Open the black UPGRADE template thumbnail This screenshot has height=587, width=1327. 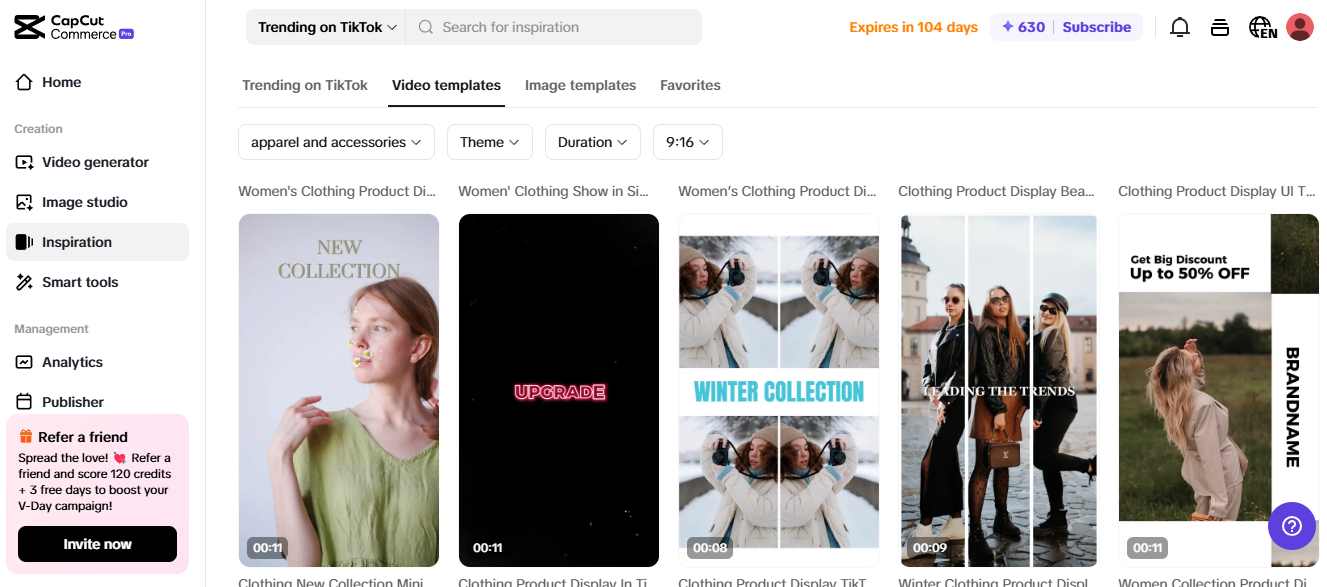pyautogui.click(x=558, y=390)
